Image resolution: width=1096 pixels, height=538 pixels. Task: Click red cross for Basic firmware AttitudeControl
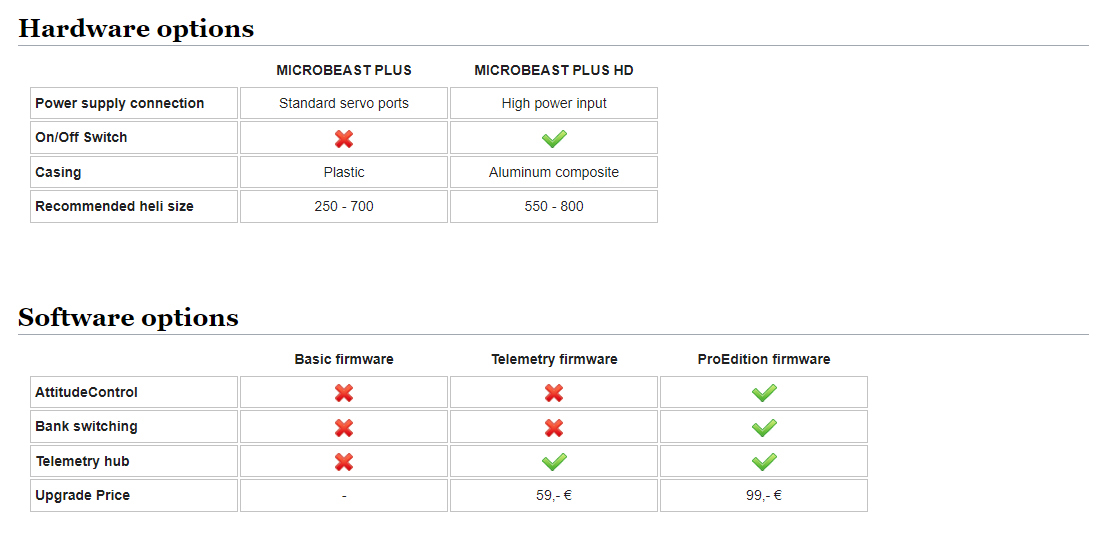344,393
